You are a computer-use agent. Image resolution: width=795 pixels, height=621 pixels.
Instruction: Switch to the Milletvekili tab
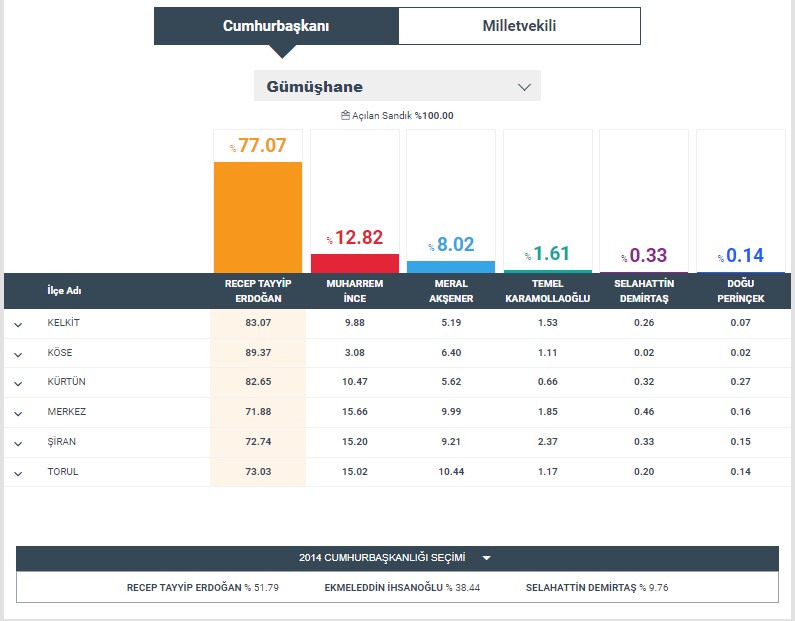(x=519, y=26)
